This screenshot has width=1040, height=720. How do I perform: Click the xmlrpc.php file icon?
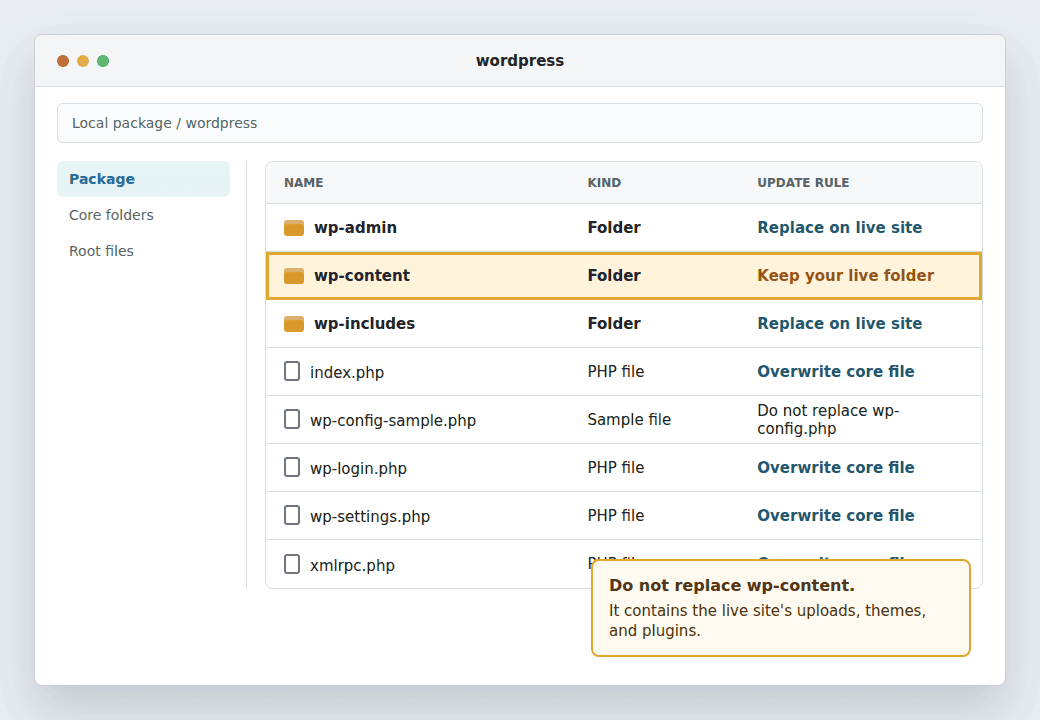tap(292, 564)
